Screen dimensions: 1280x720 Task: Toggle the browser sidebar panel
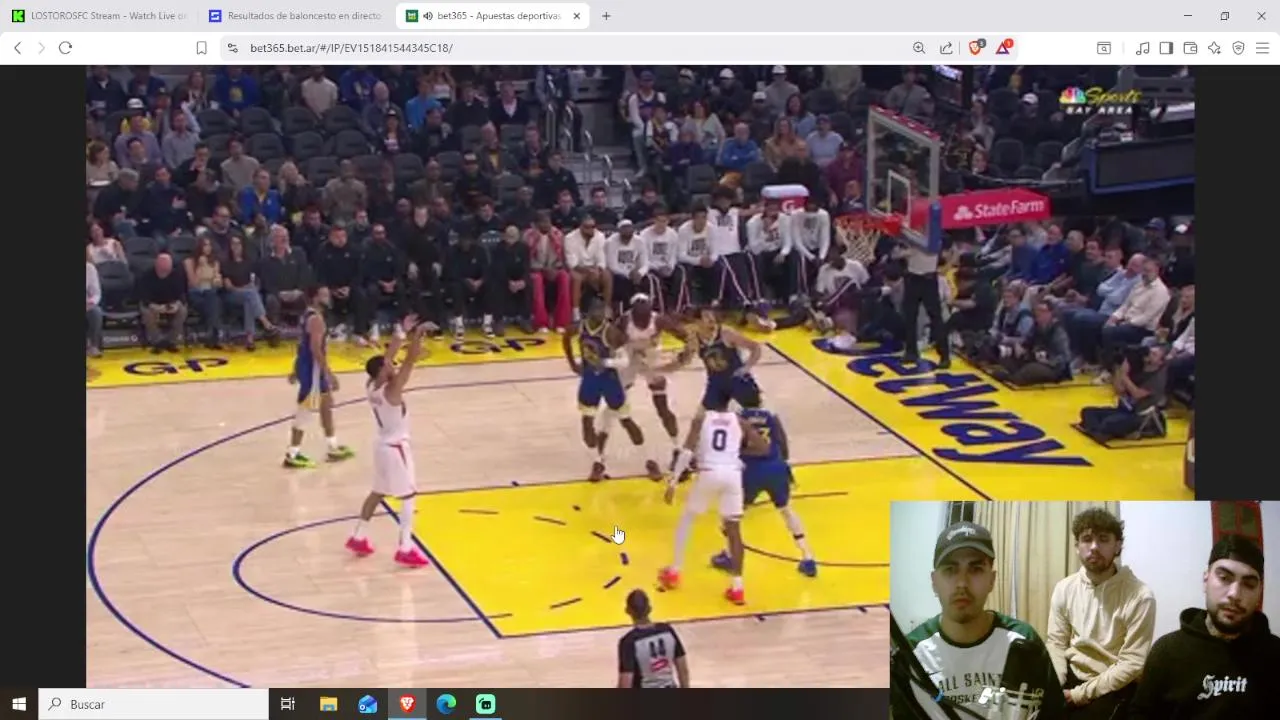(1166, 48)
